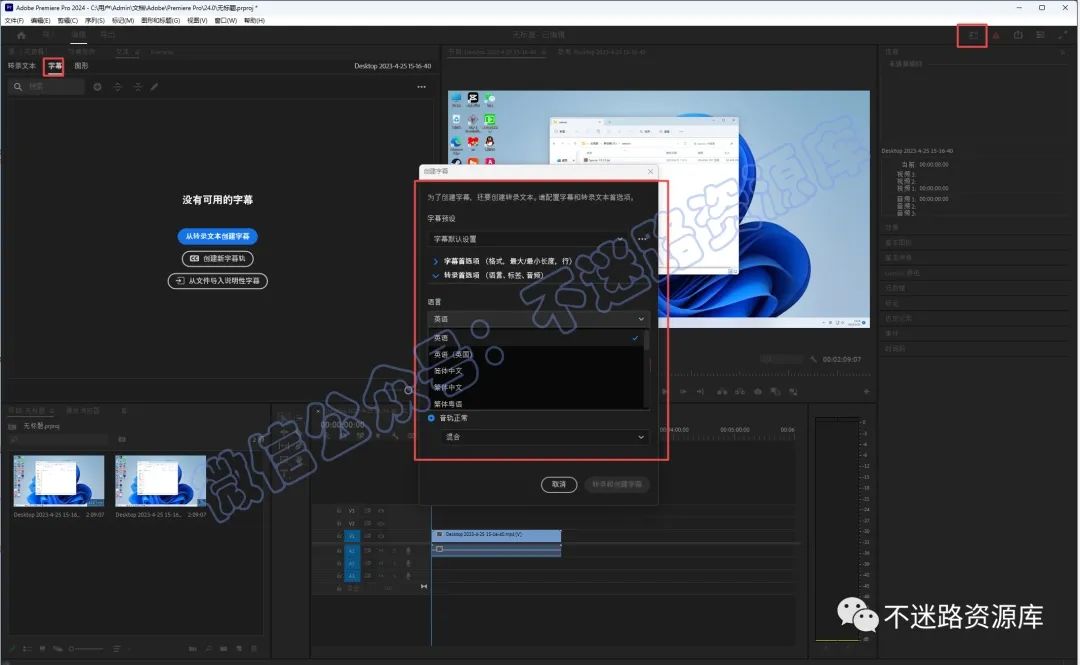Image resolution: width=1080 pixels, height=665 pixels.
Task: Toggle A1 track target button
Action: point(352,551)
